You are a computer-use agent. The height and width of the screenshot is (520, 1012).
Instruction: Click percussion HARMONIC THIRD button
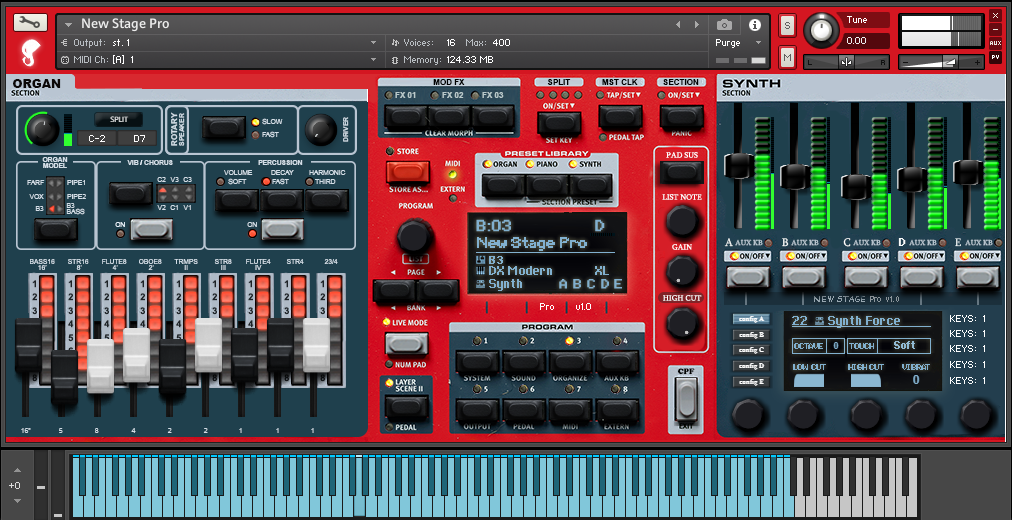click(327, 200)
